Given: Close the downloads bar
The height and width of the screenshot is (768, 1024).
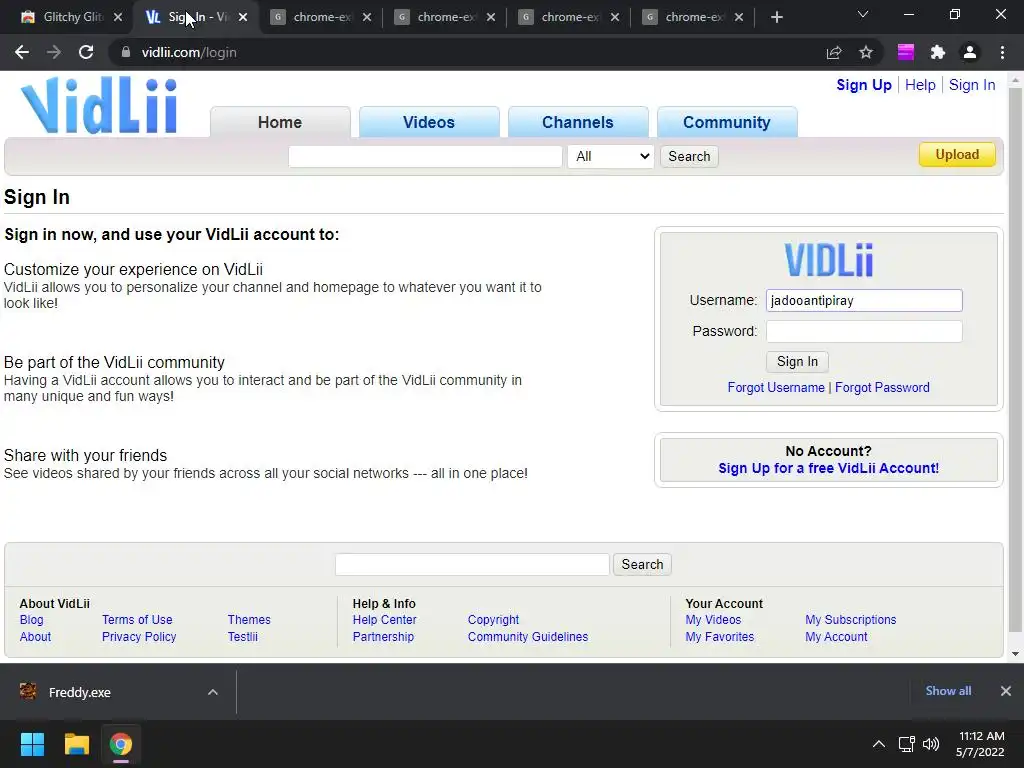Looking at the screenshot, I should click(x=1006, y=691).
